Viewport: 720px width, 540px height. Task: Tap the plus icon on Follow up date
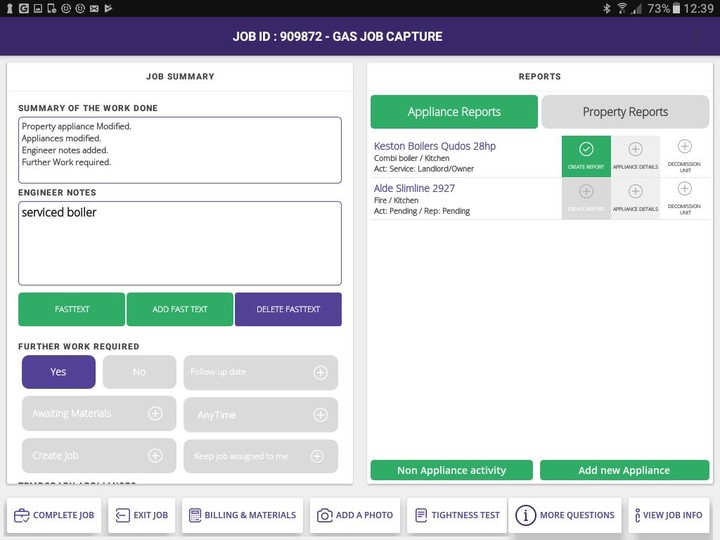pyautogui.click(x=320, y=372)
